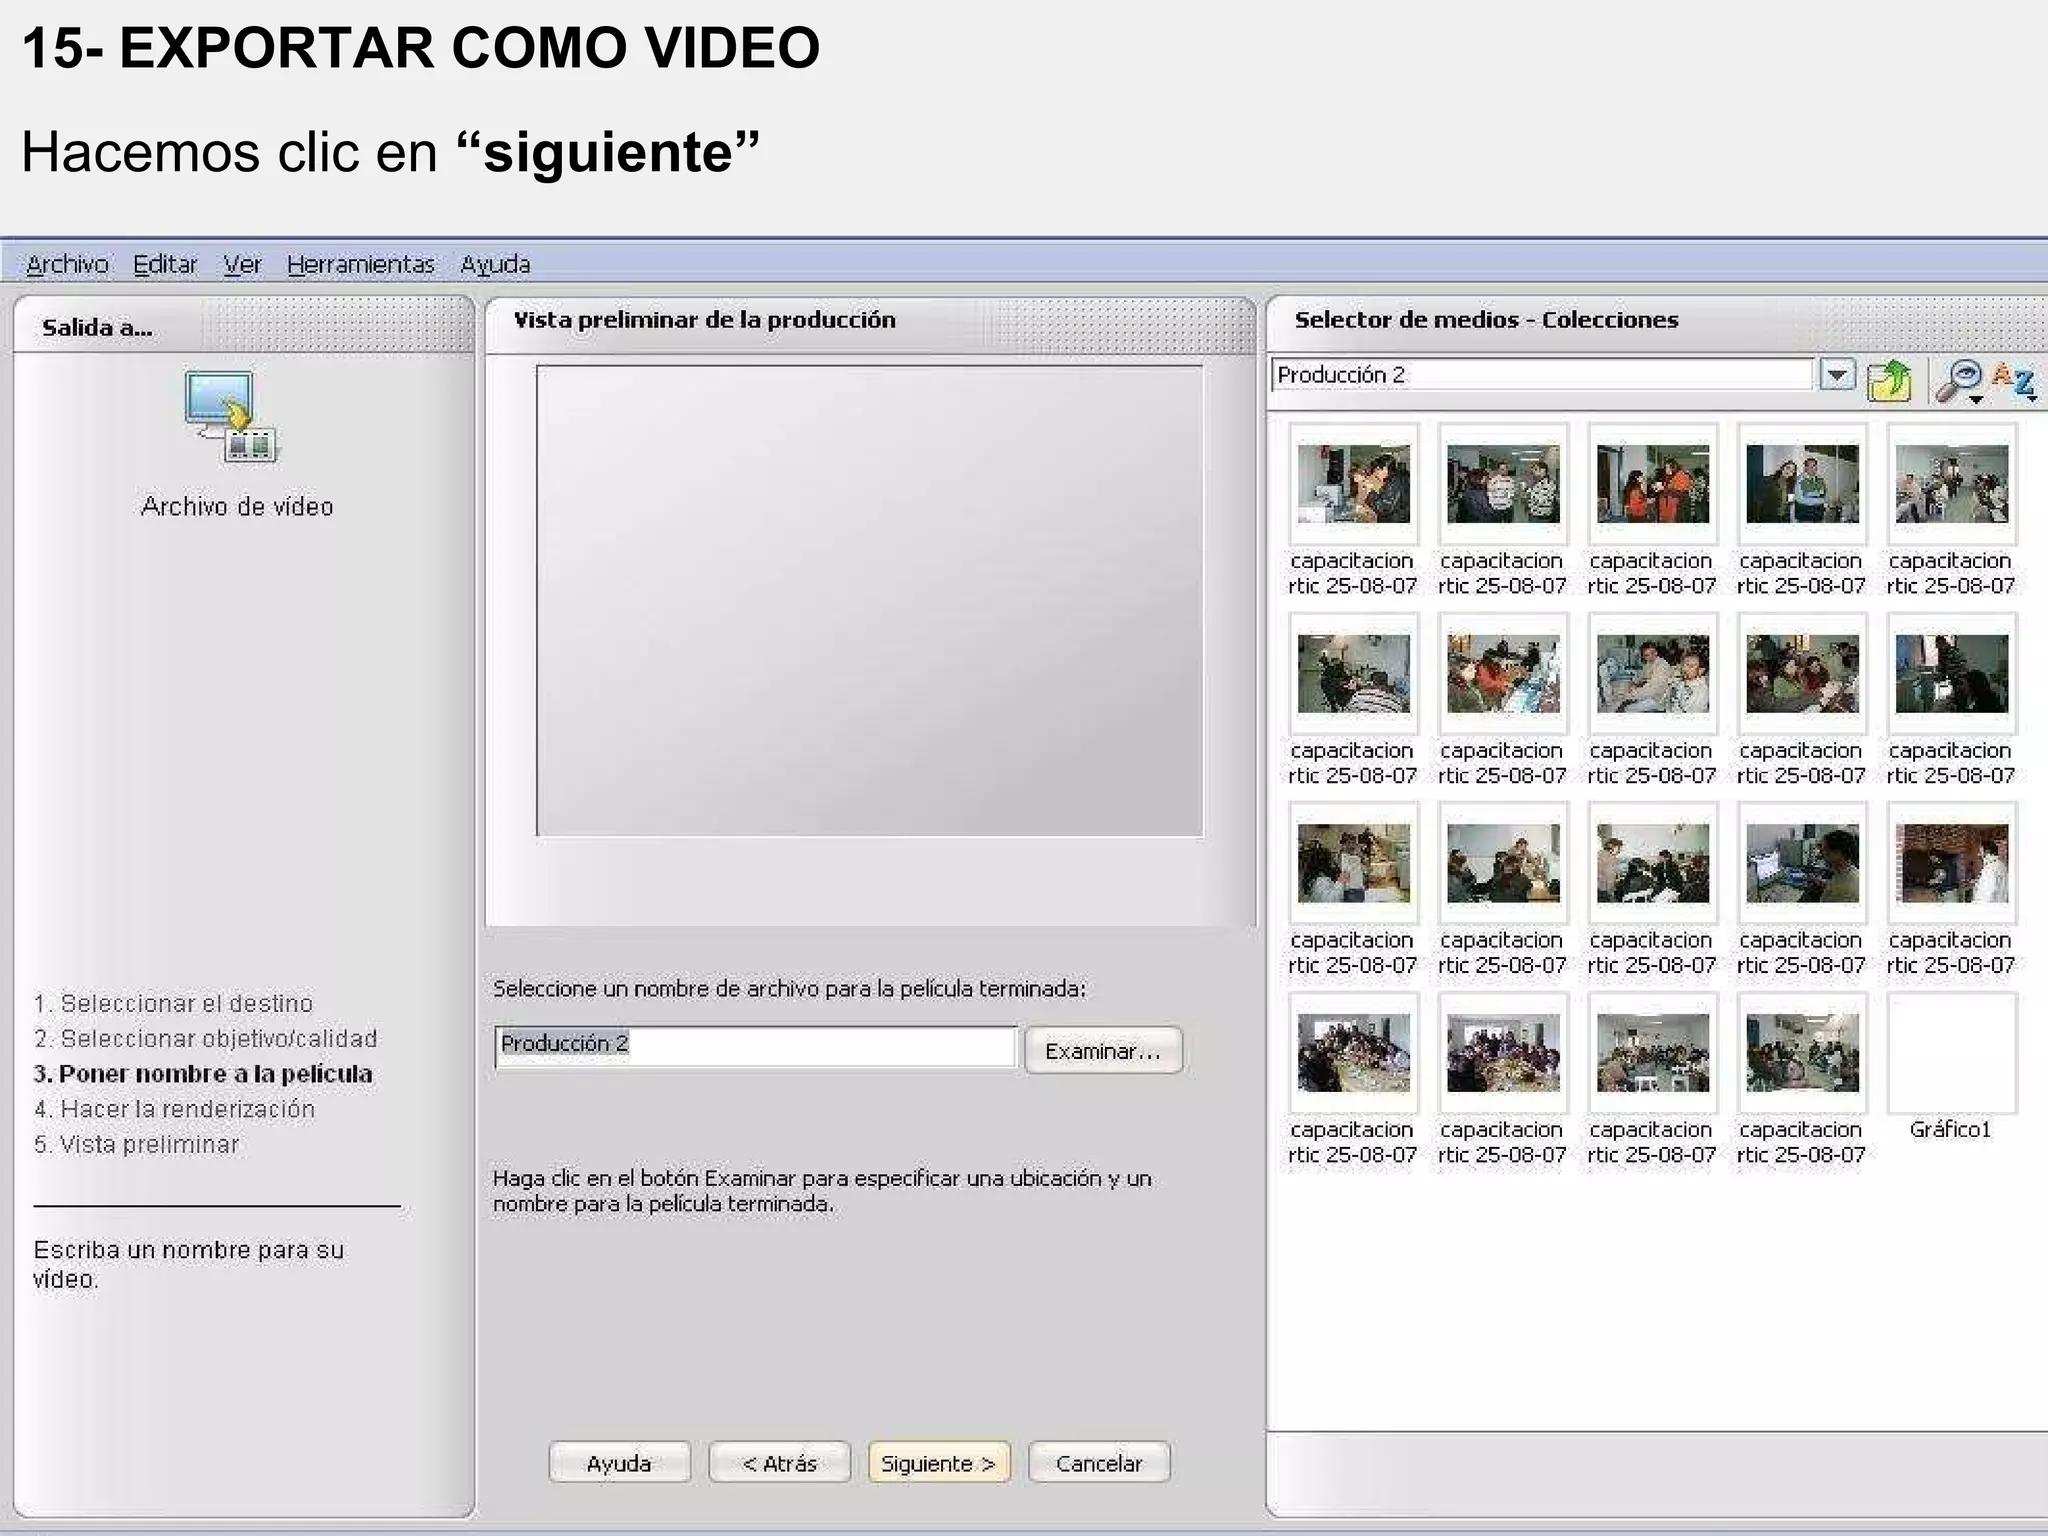Select fourth thumbnail in fourth row
Viewport: 2048px width, 1536px height.
point(1802,1053)
